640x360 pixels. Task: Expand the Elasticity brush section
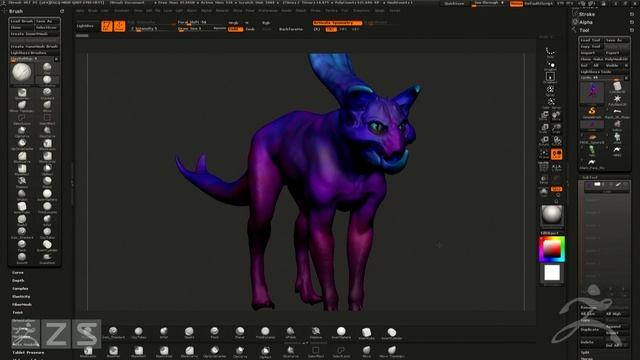[21, 296]
